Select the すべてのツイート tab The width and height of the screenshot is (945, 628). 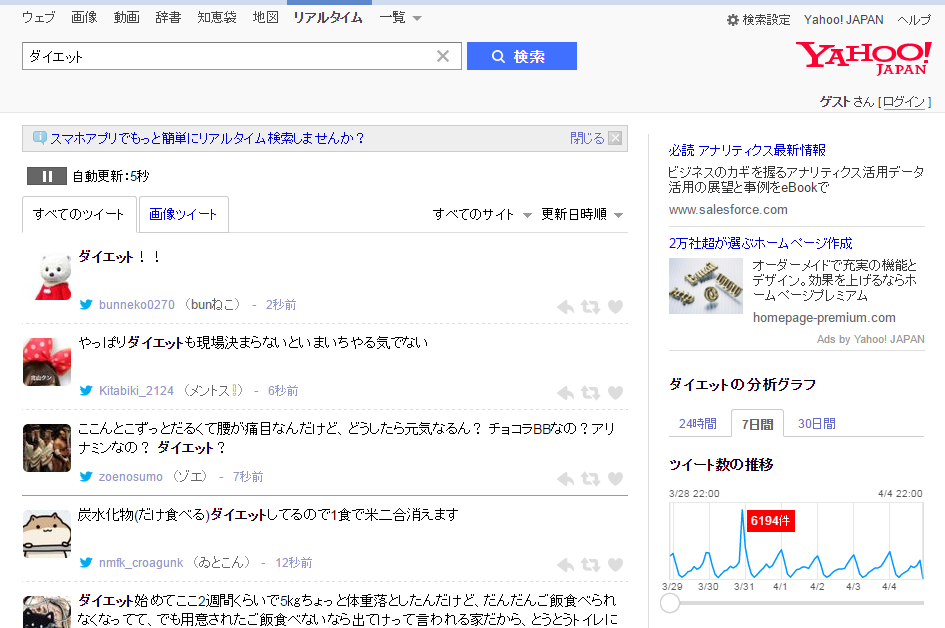coord(79,214)
